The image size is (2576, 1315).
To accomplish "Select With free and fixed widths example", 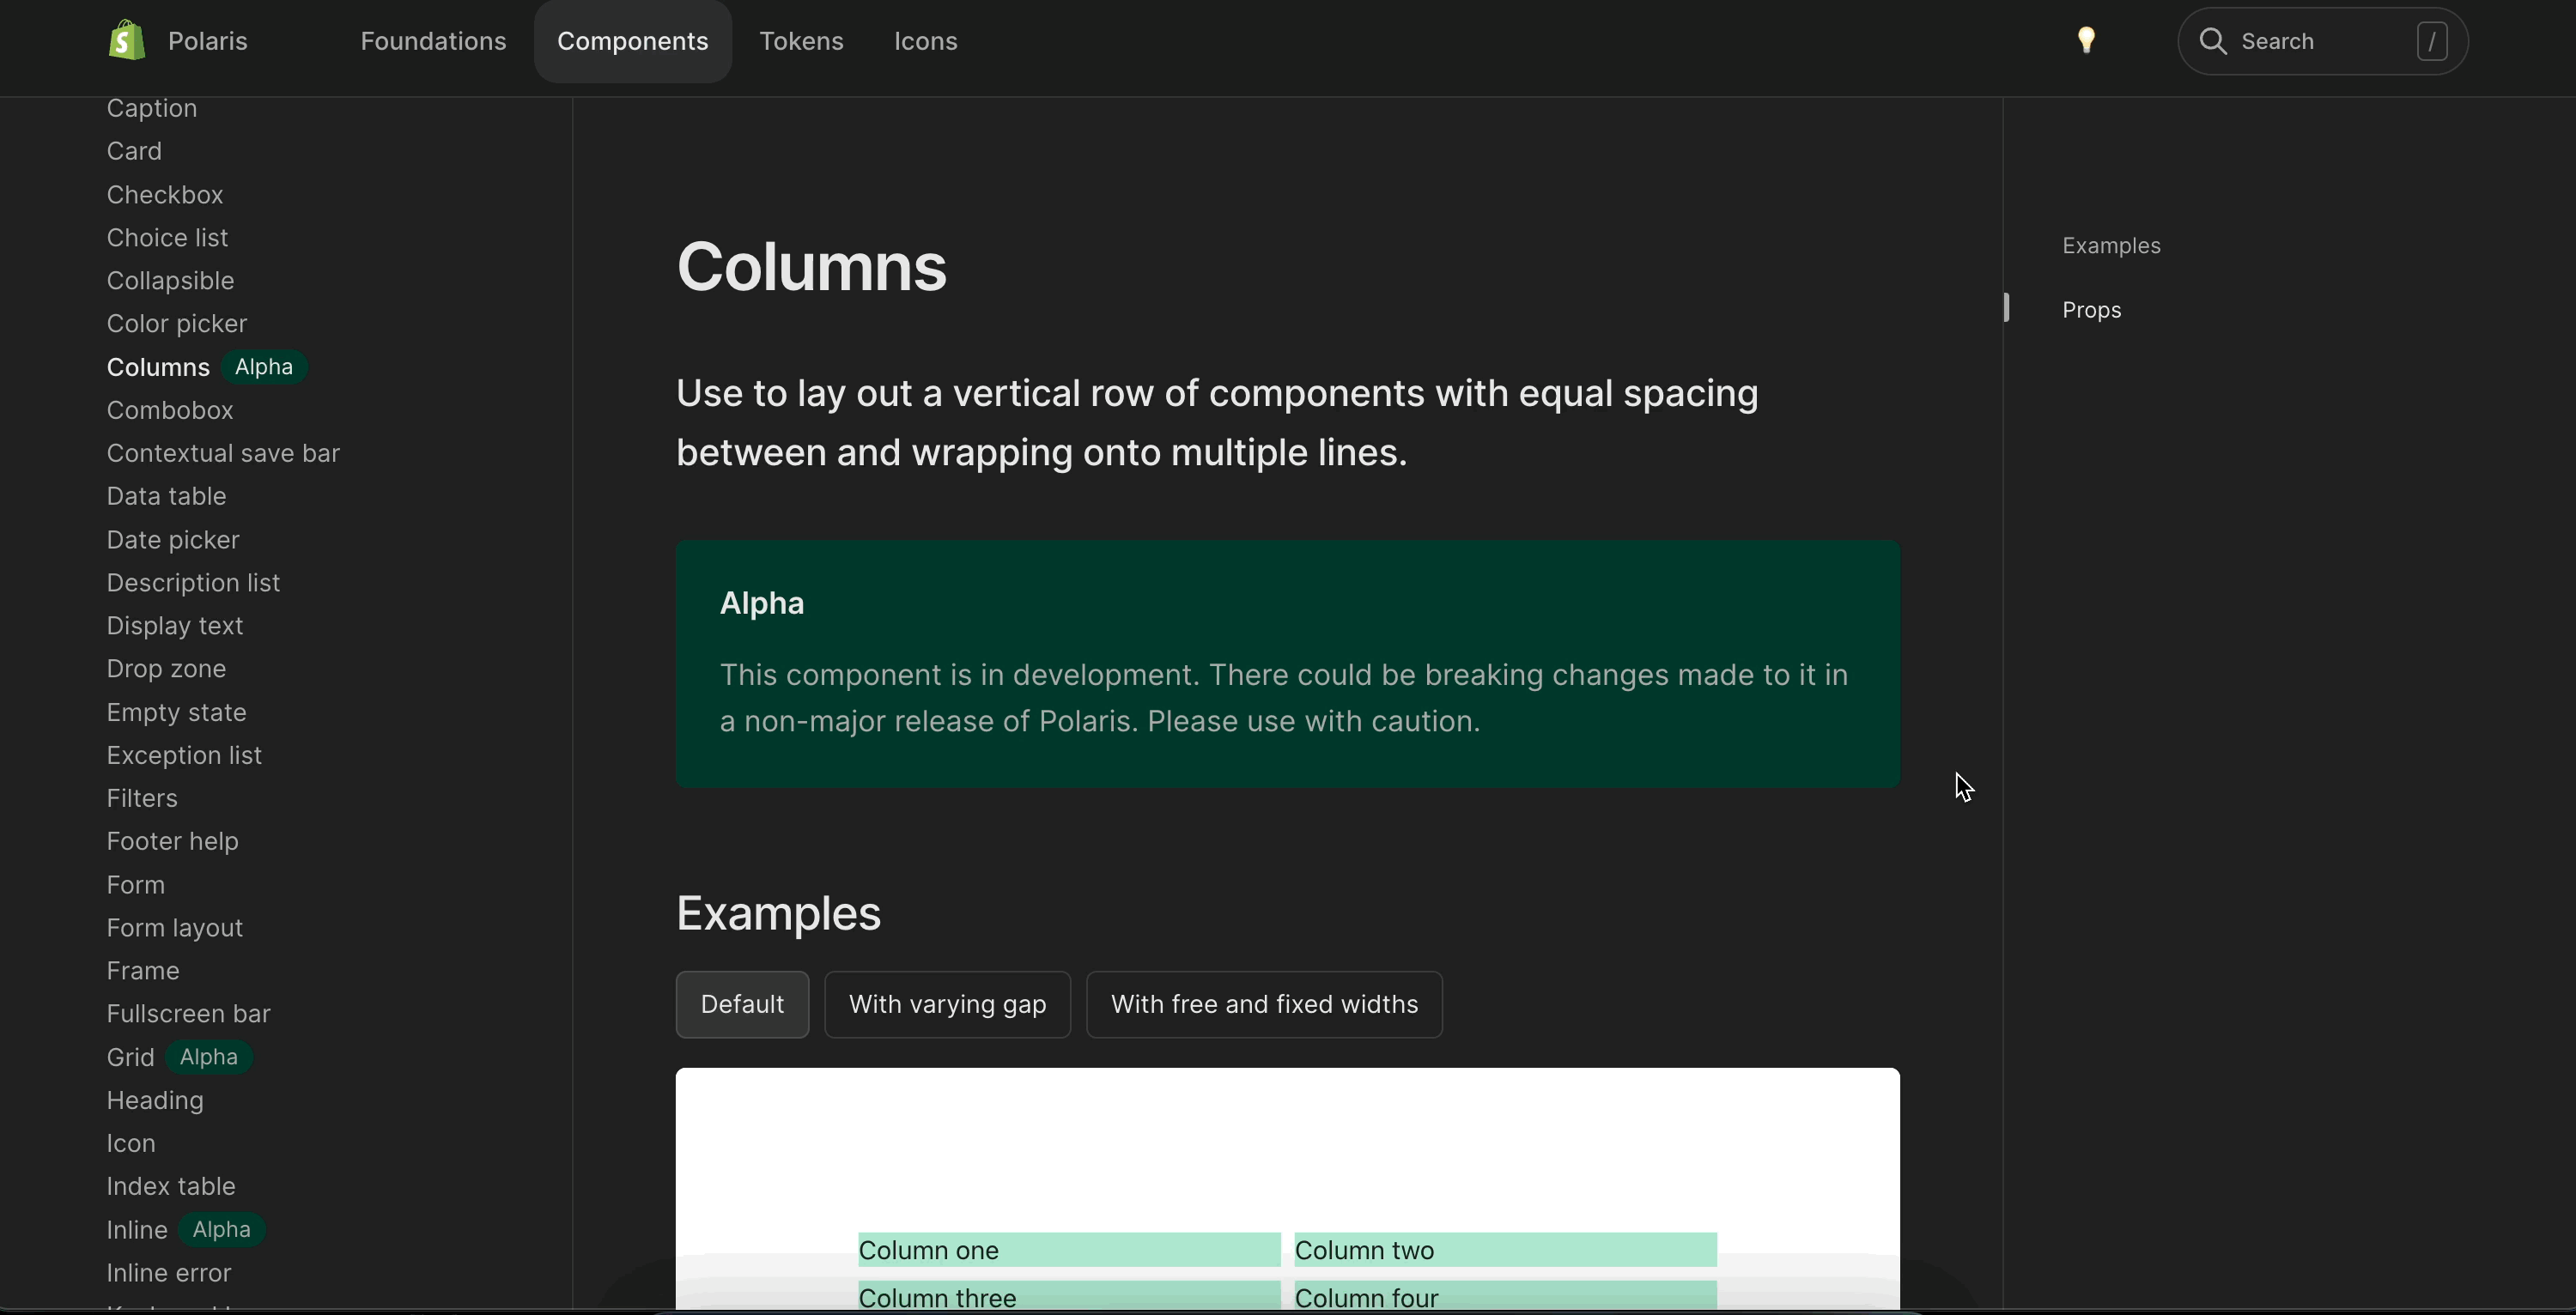I will [1264, 1004].
